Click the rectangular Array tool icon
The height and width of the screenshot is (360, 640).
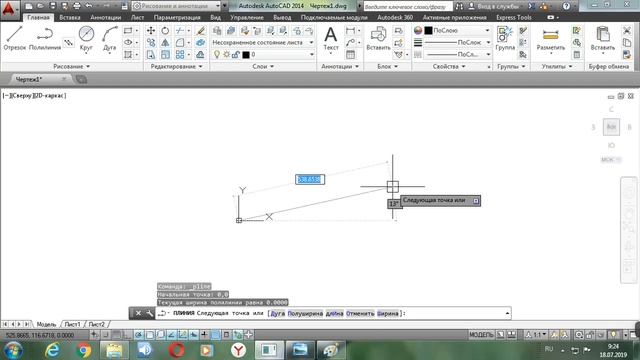coord(180,54)
